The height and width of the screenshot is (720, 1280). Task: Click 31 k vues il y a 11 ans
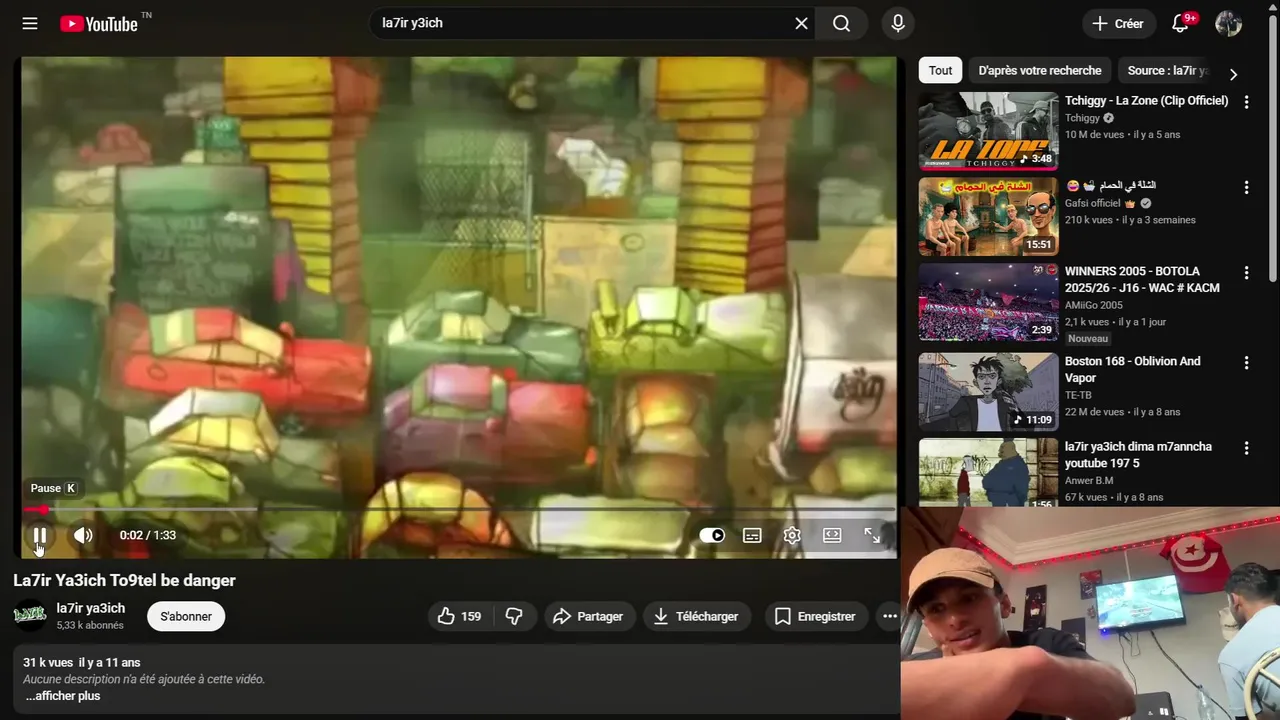pyautogui.click(x=82, y=662)
